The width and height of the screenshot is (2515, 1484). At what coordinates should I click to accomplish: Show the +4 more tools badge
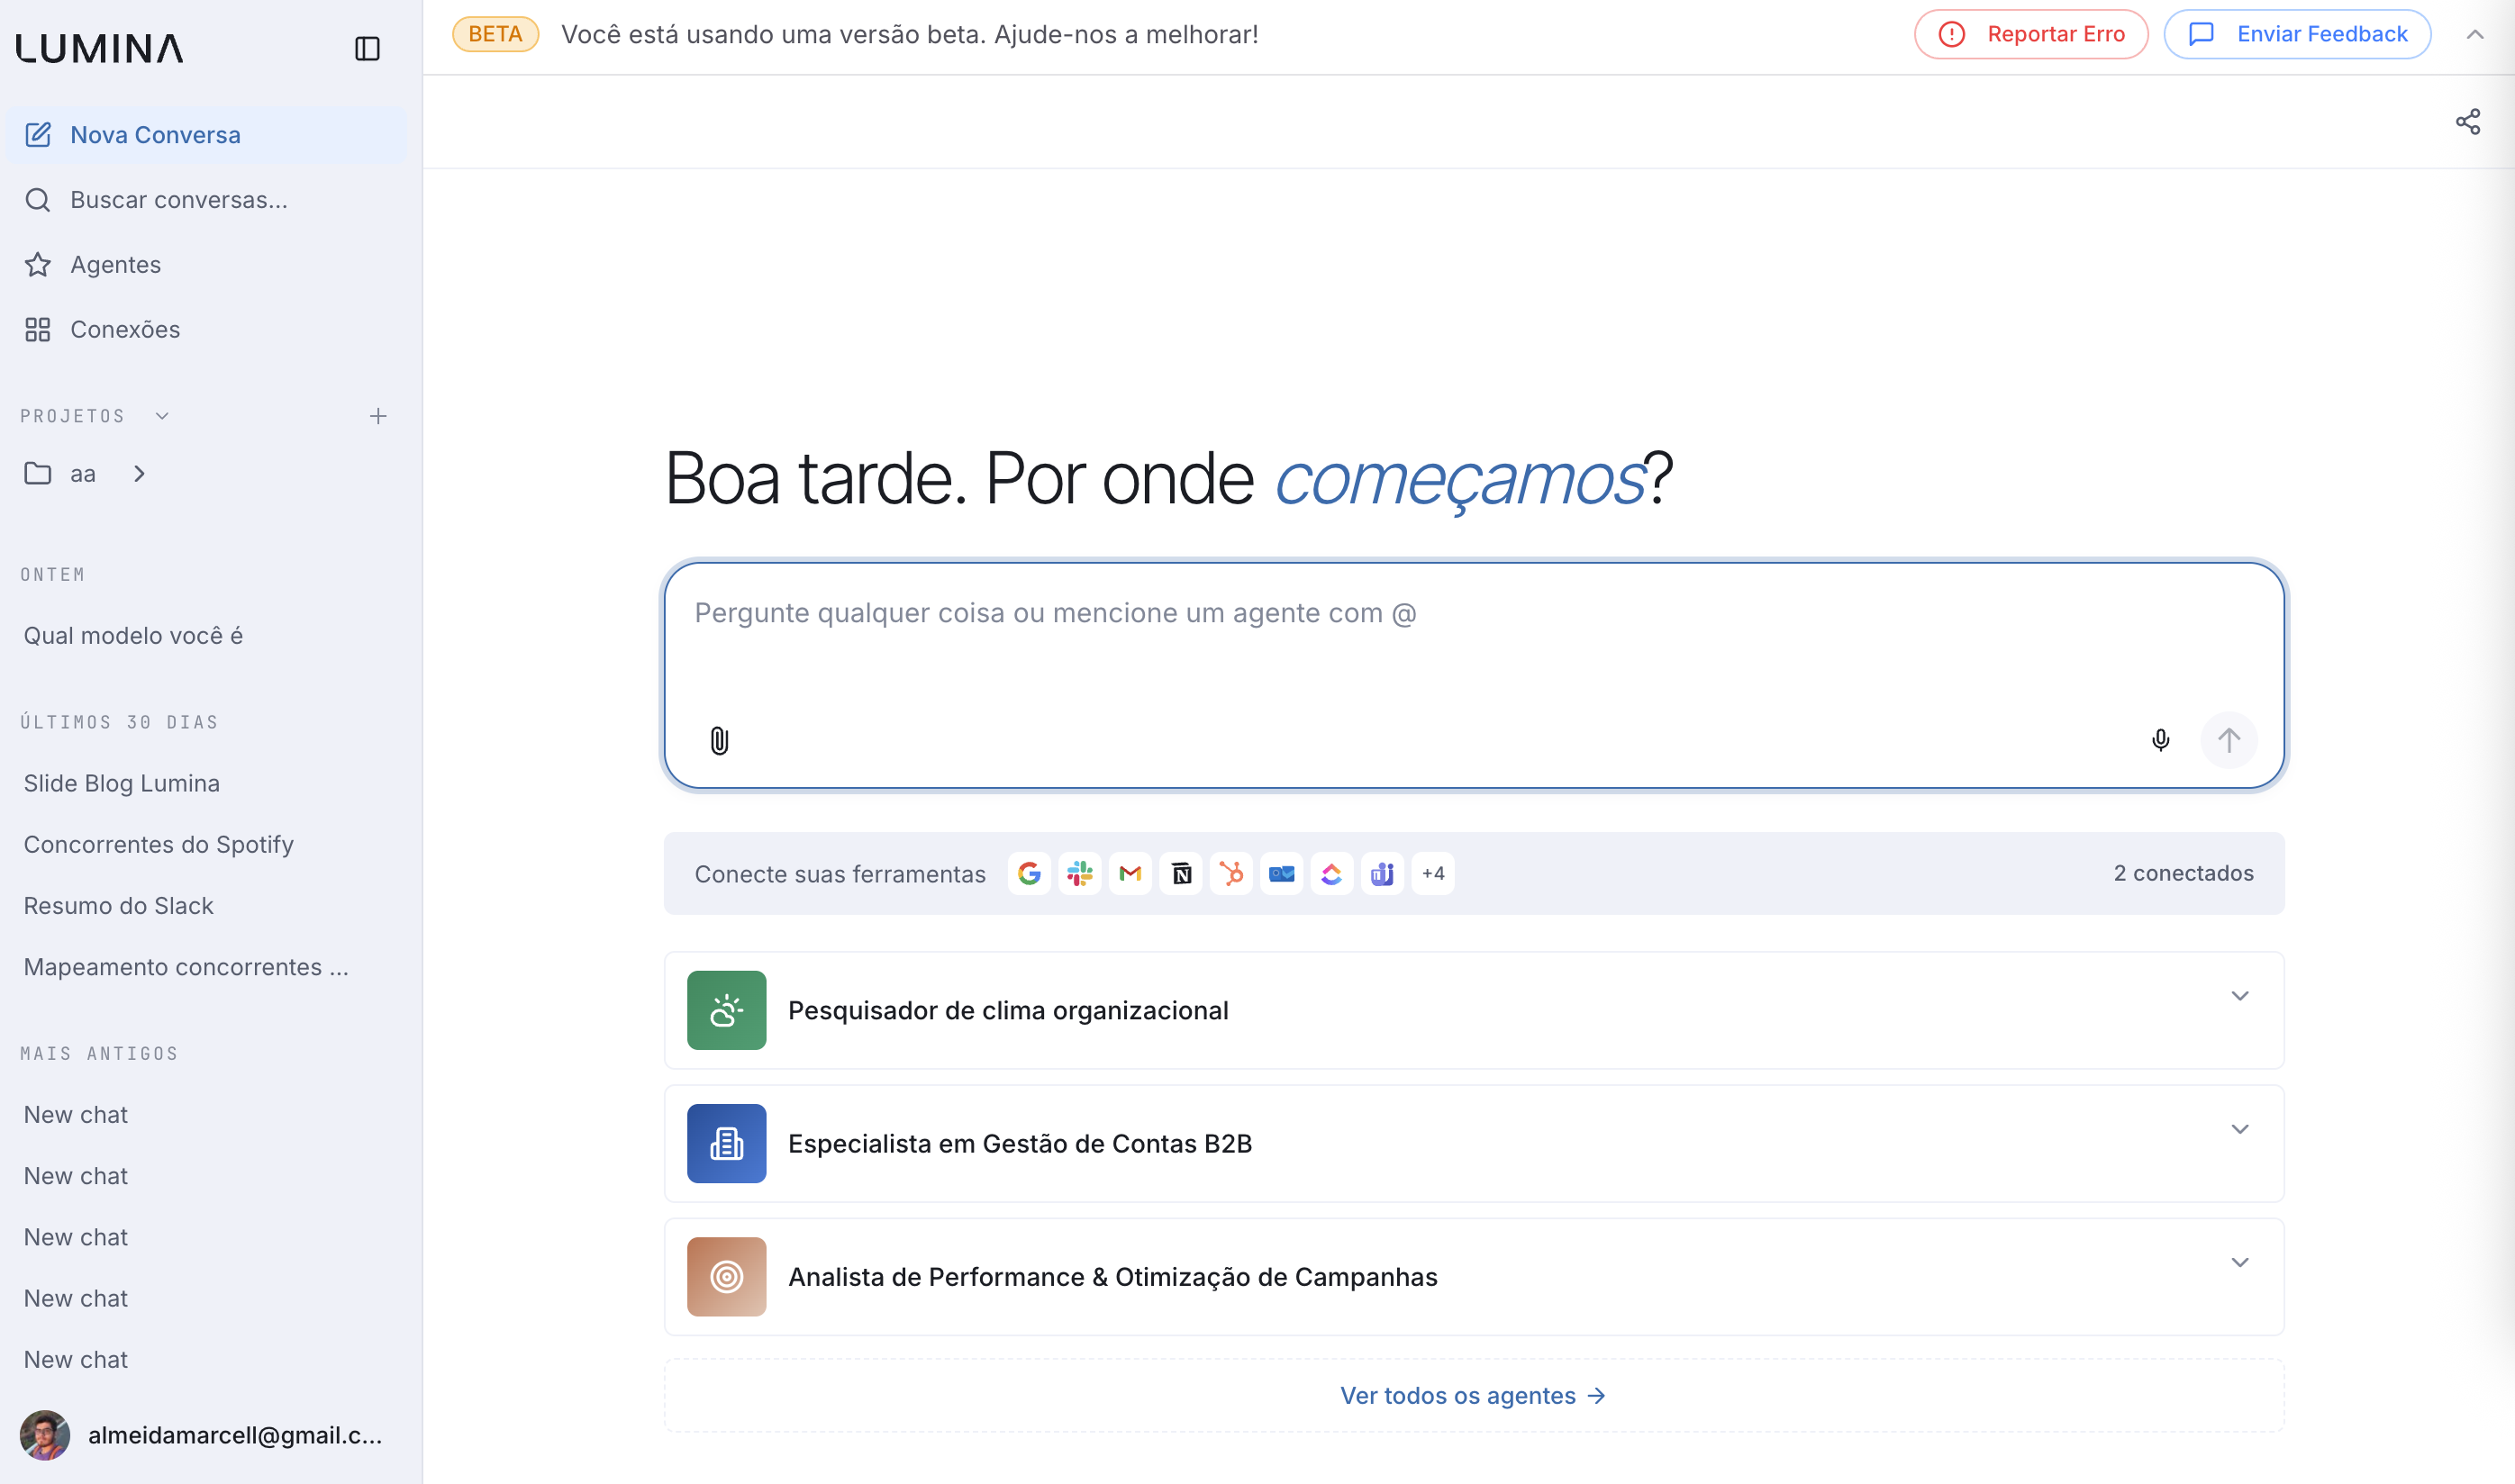point(1433,873)
